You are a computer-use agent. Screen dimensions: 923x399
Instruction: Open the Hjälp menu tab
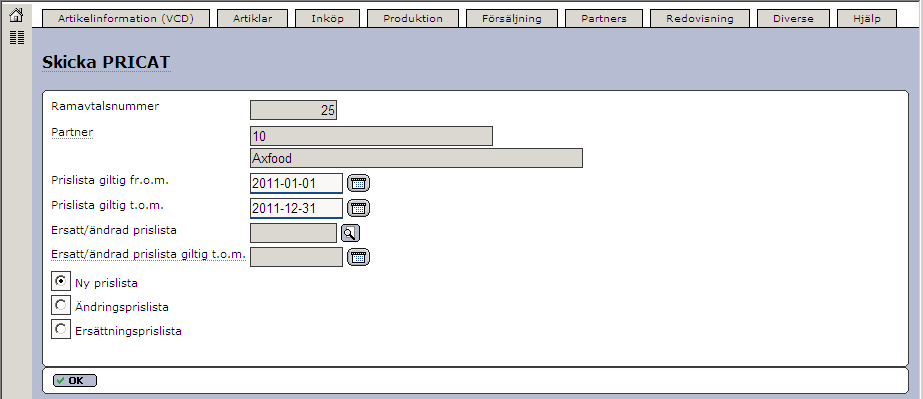point(867,18)
